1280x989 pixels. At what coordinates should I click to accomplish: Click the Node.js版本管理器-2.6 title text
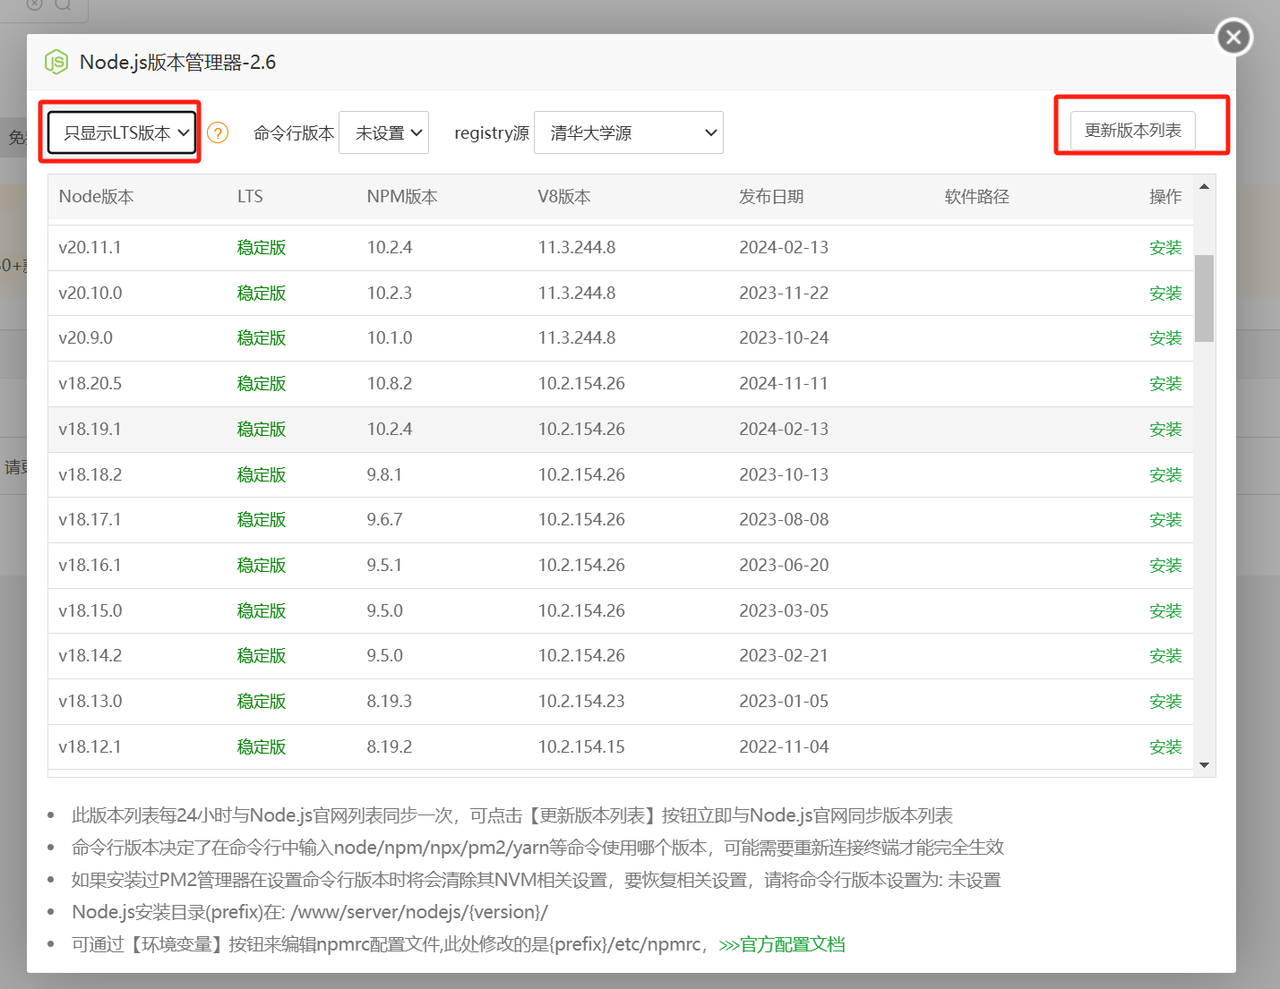click(x=178, y=62)
